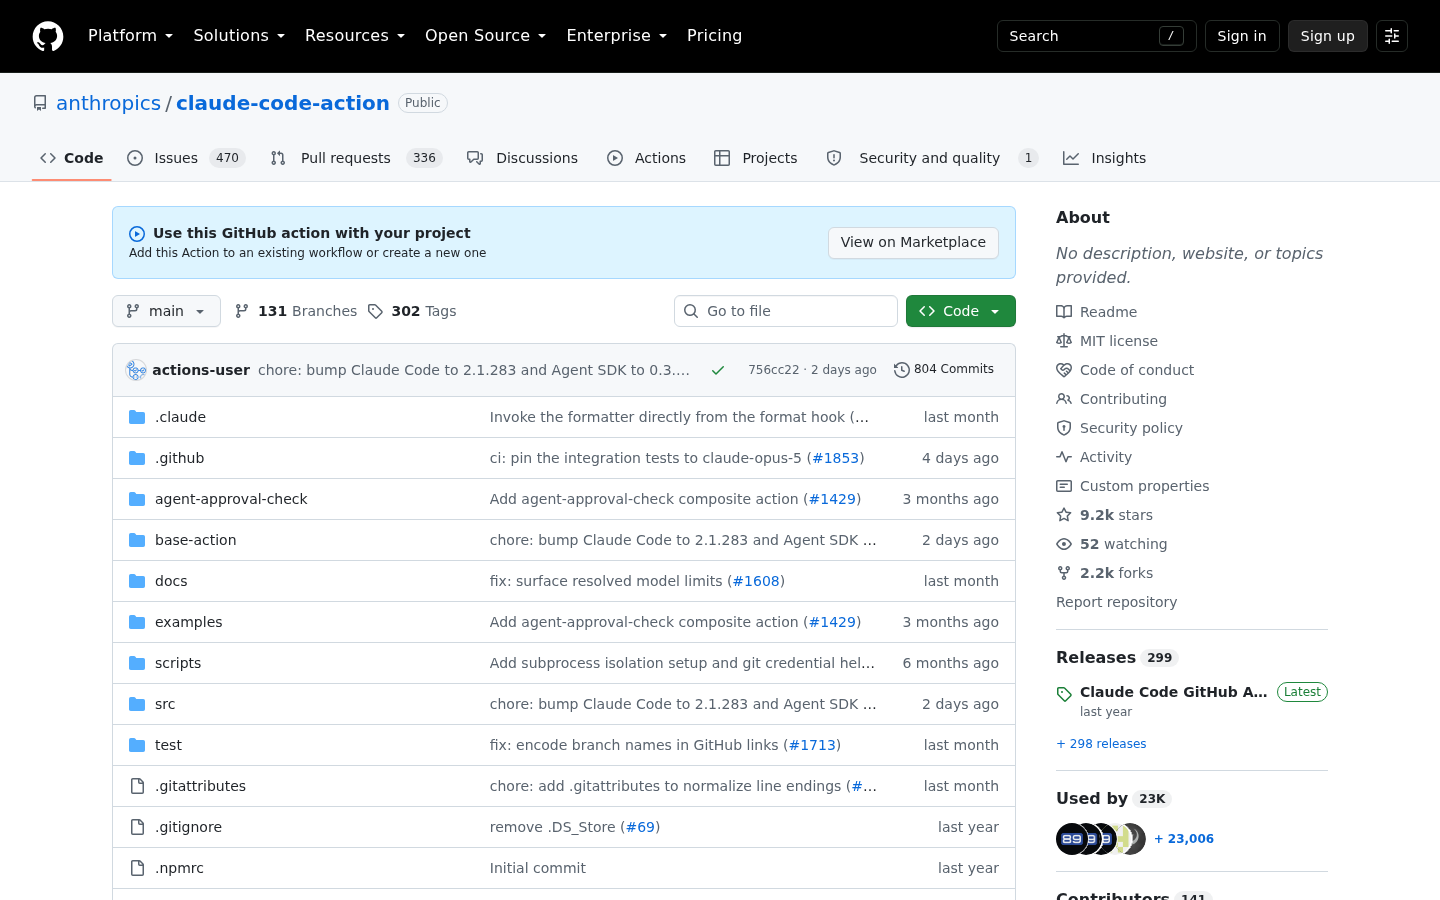Open the appearance settings icon in header
The image size is (1440, 900).
pos(1392,36)
